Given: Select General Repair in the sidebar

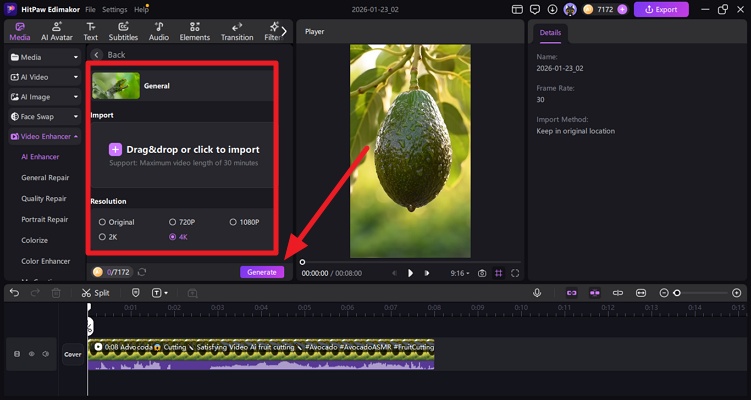Looking at the screenshot, I should click(x=45, y=178).
